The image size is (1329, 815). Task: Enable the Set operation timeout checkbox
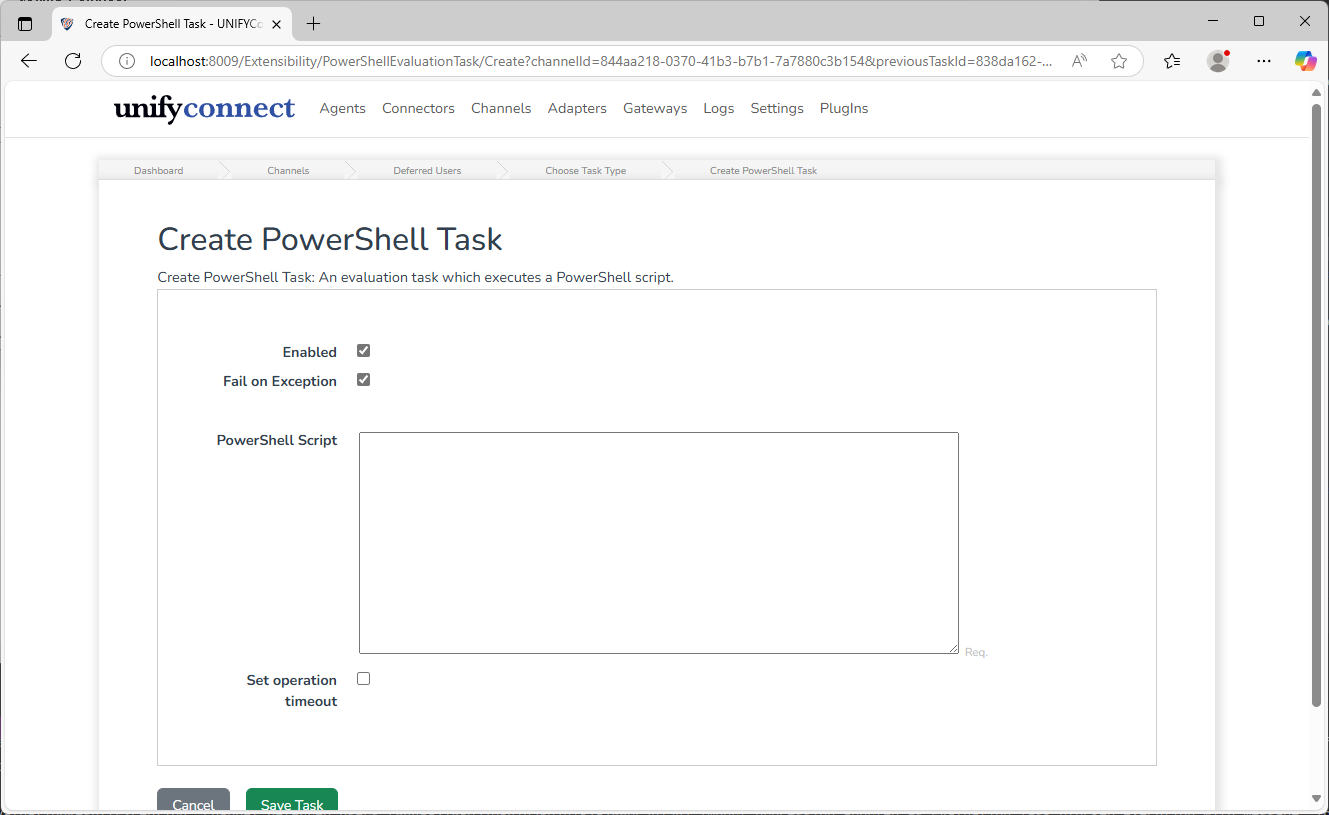tap(364, 679)
